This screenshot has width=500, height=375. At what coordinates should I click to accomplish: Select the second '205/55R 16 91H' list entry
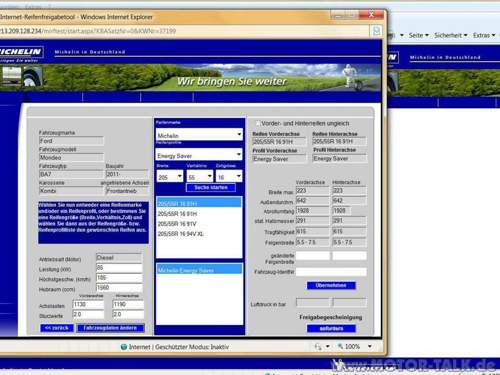[199, 214]
